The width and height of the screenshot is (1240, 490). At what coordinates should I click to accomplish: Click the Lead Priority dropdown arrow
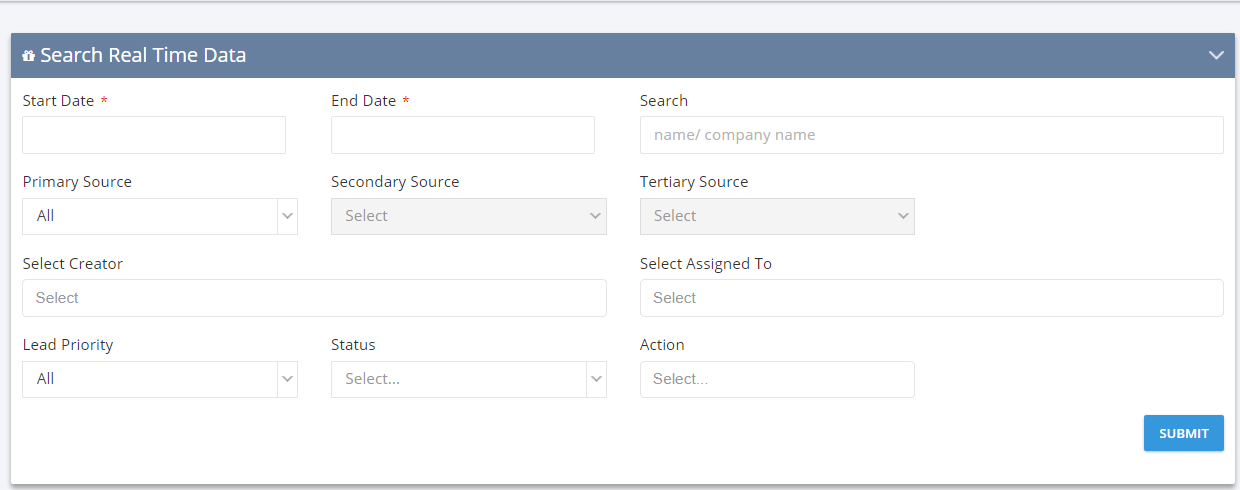coord(288,379)
